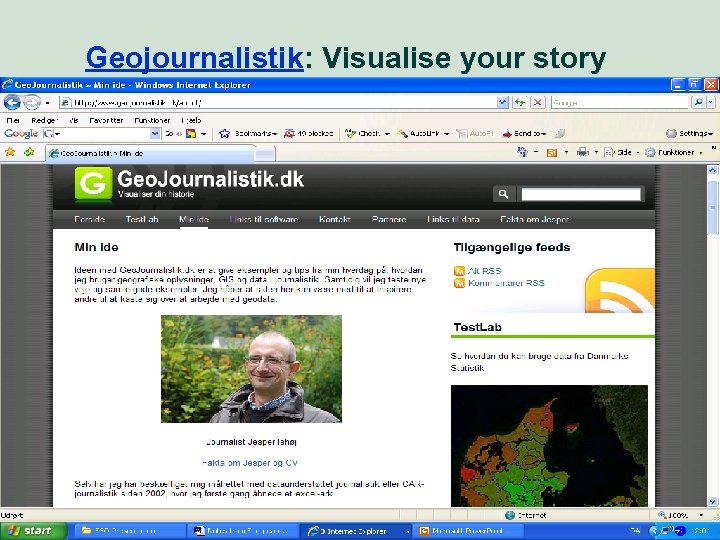Open the Hjælp menu

tap(191, 120)
